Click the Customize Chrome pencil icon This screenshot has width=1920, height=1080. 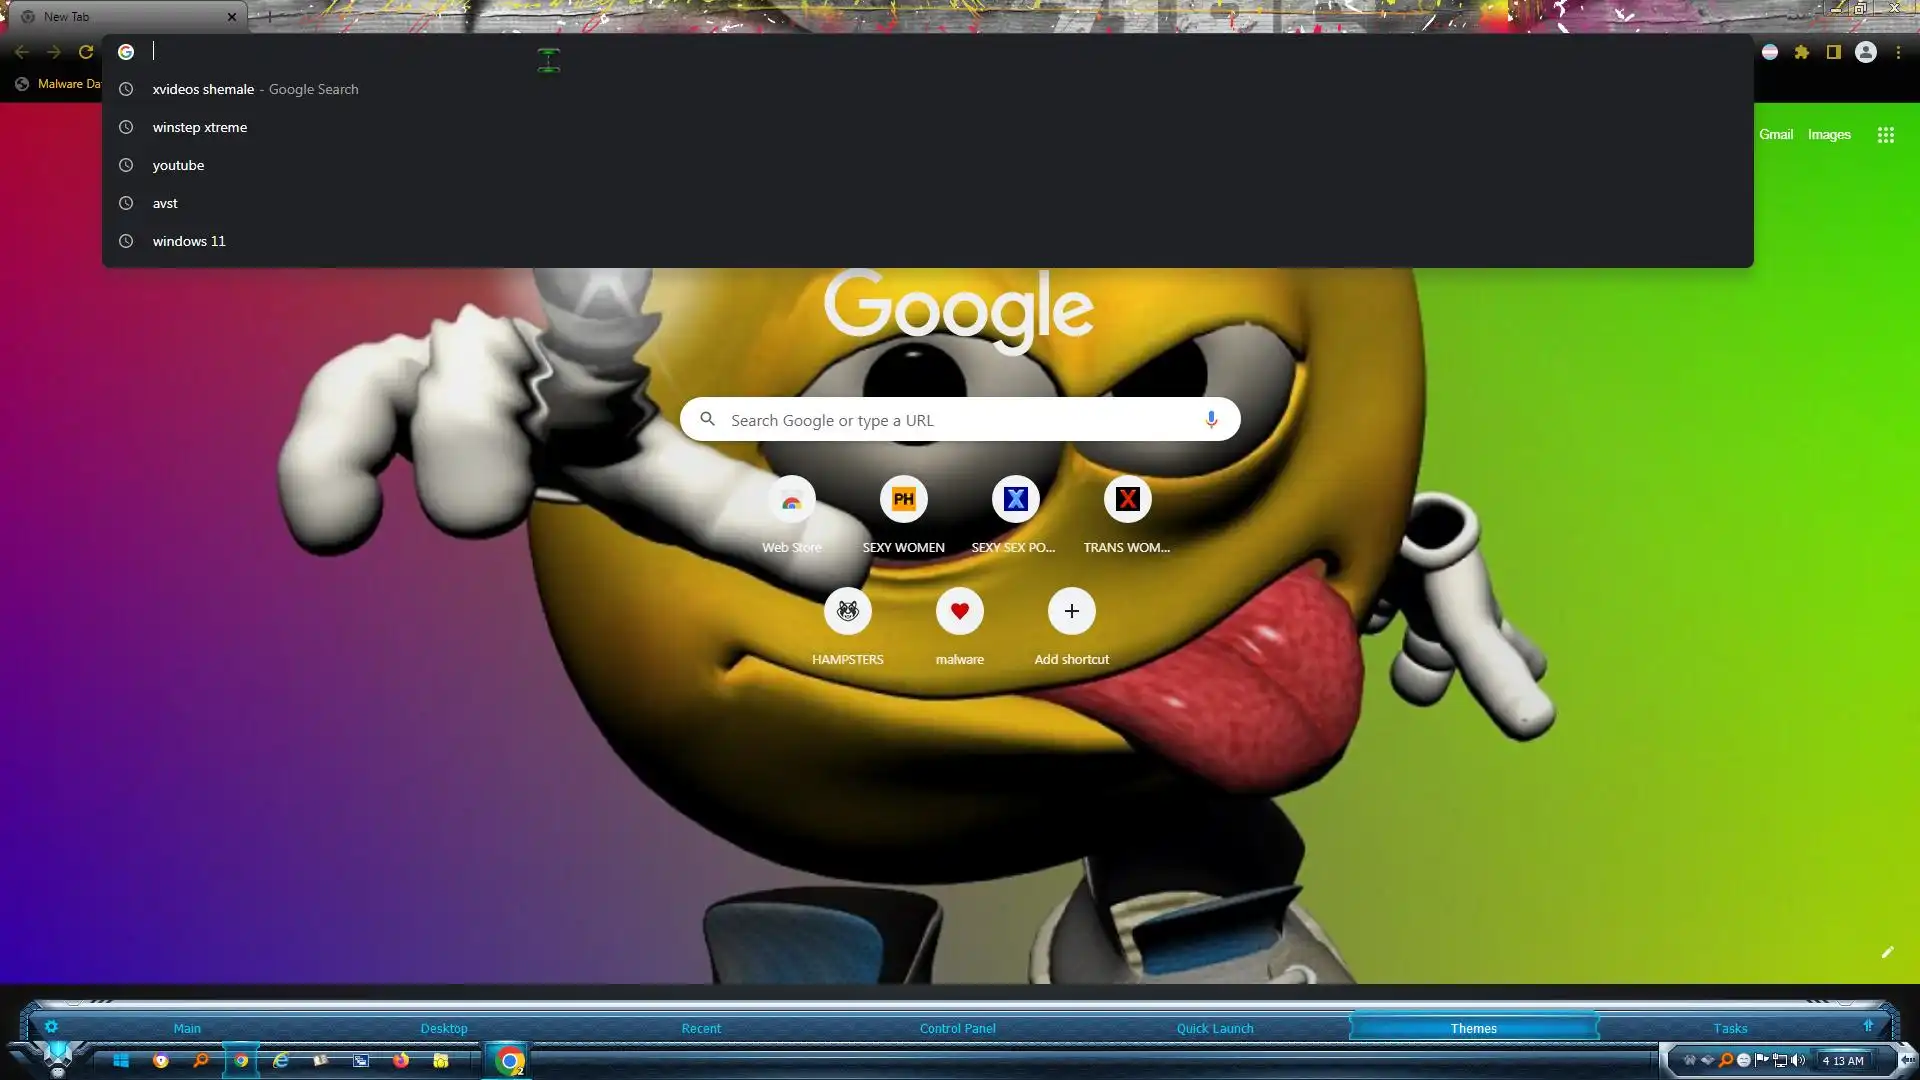[1887, 952]
